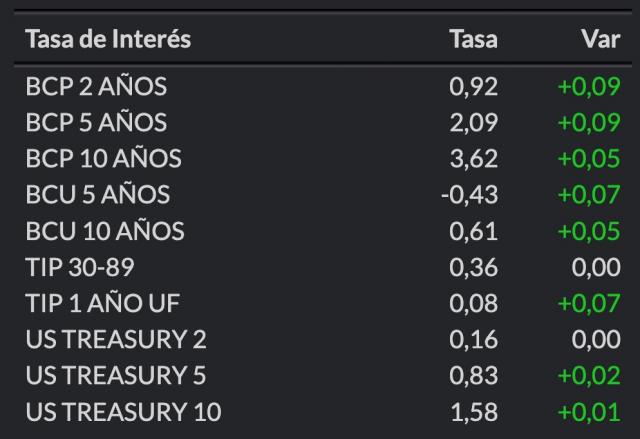640x439 pixels.
Task: Click the +0,02 variation value
Action: (589, 375)
